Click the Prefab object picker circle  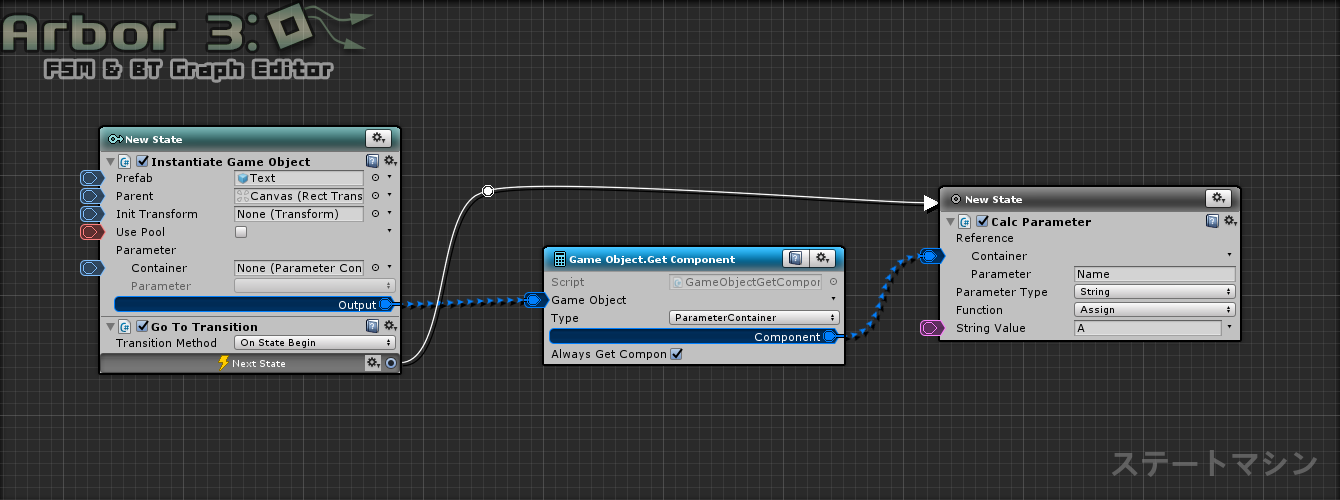375,178
